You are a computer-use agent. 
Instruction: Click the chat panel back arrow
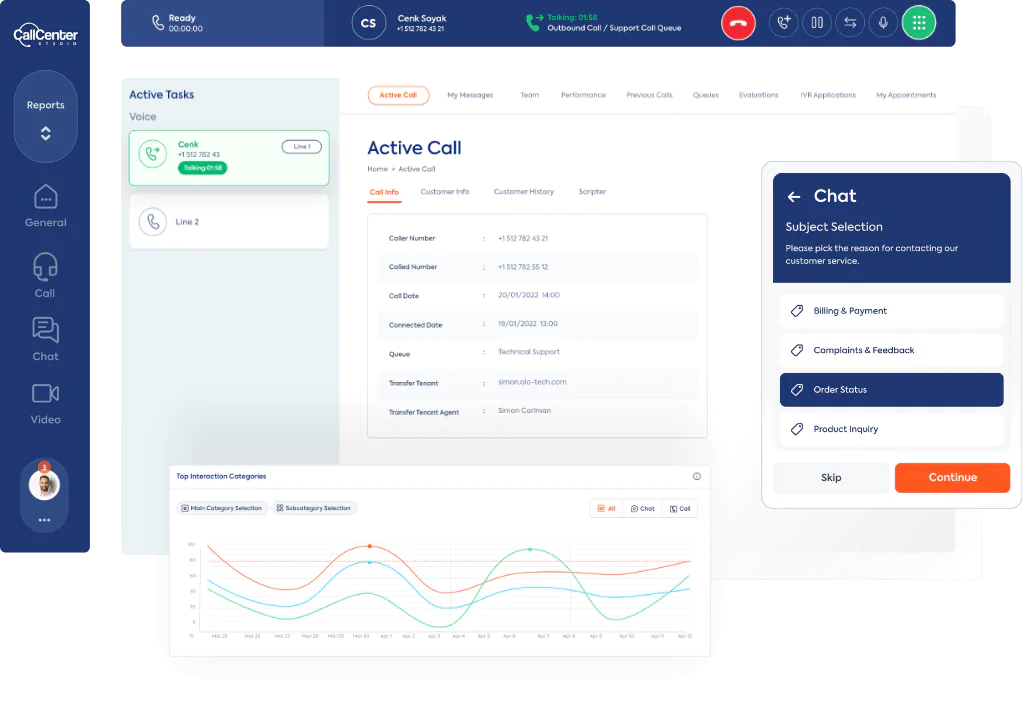pyautogui.click(x=794, y=197)
